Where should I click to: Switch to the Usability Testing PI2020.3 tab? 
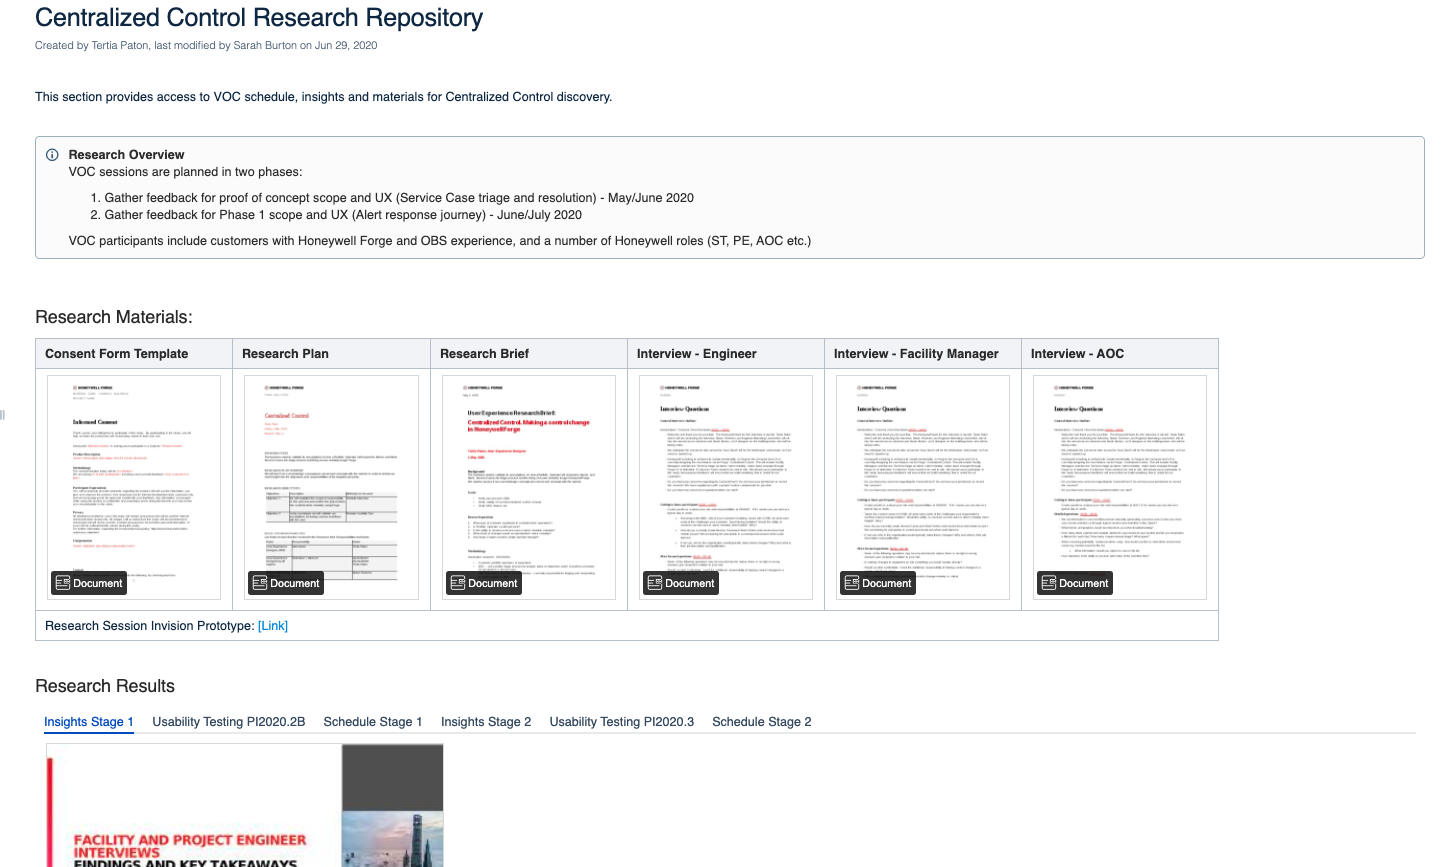coord(621,721)
